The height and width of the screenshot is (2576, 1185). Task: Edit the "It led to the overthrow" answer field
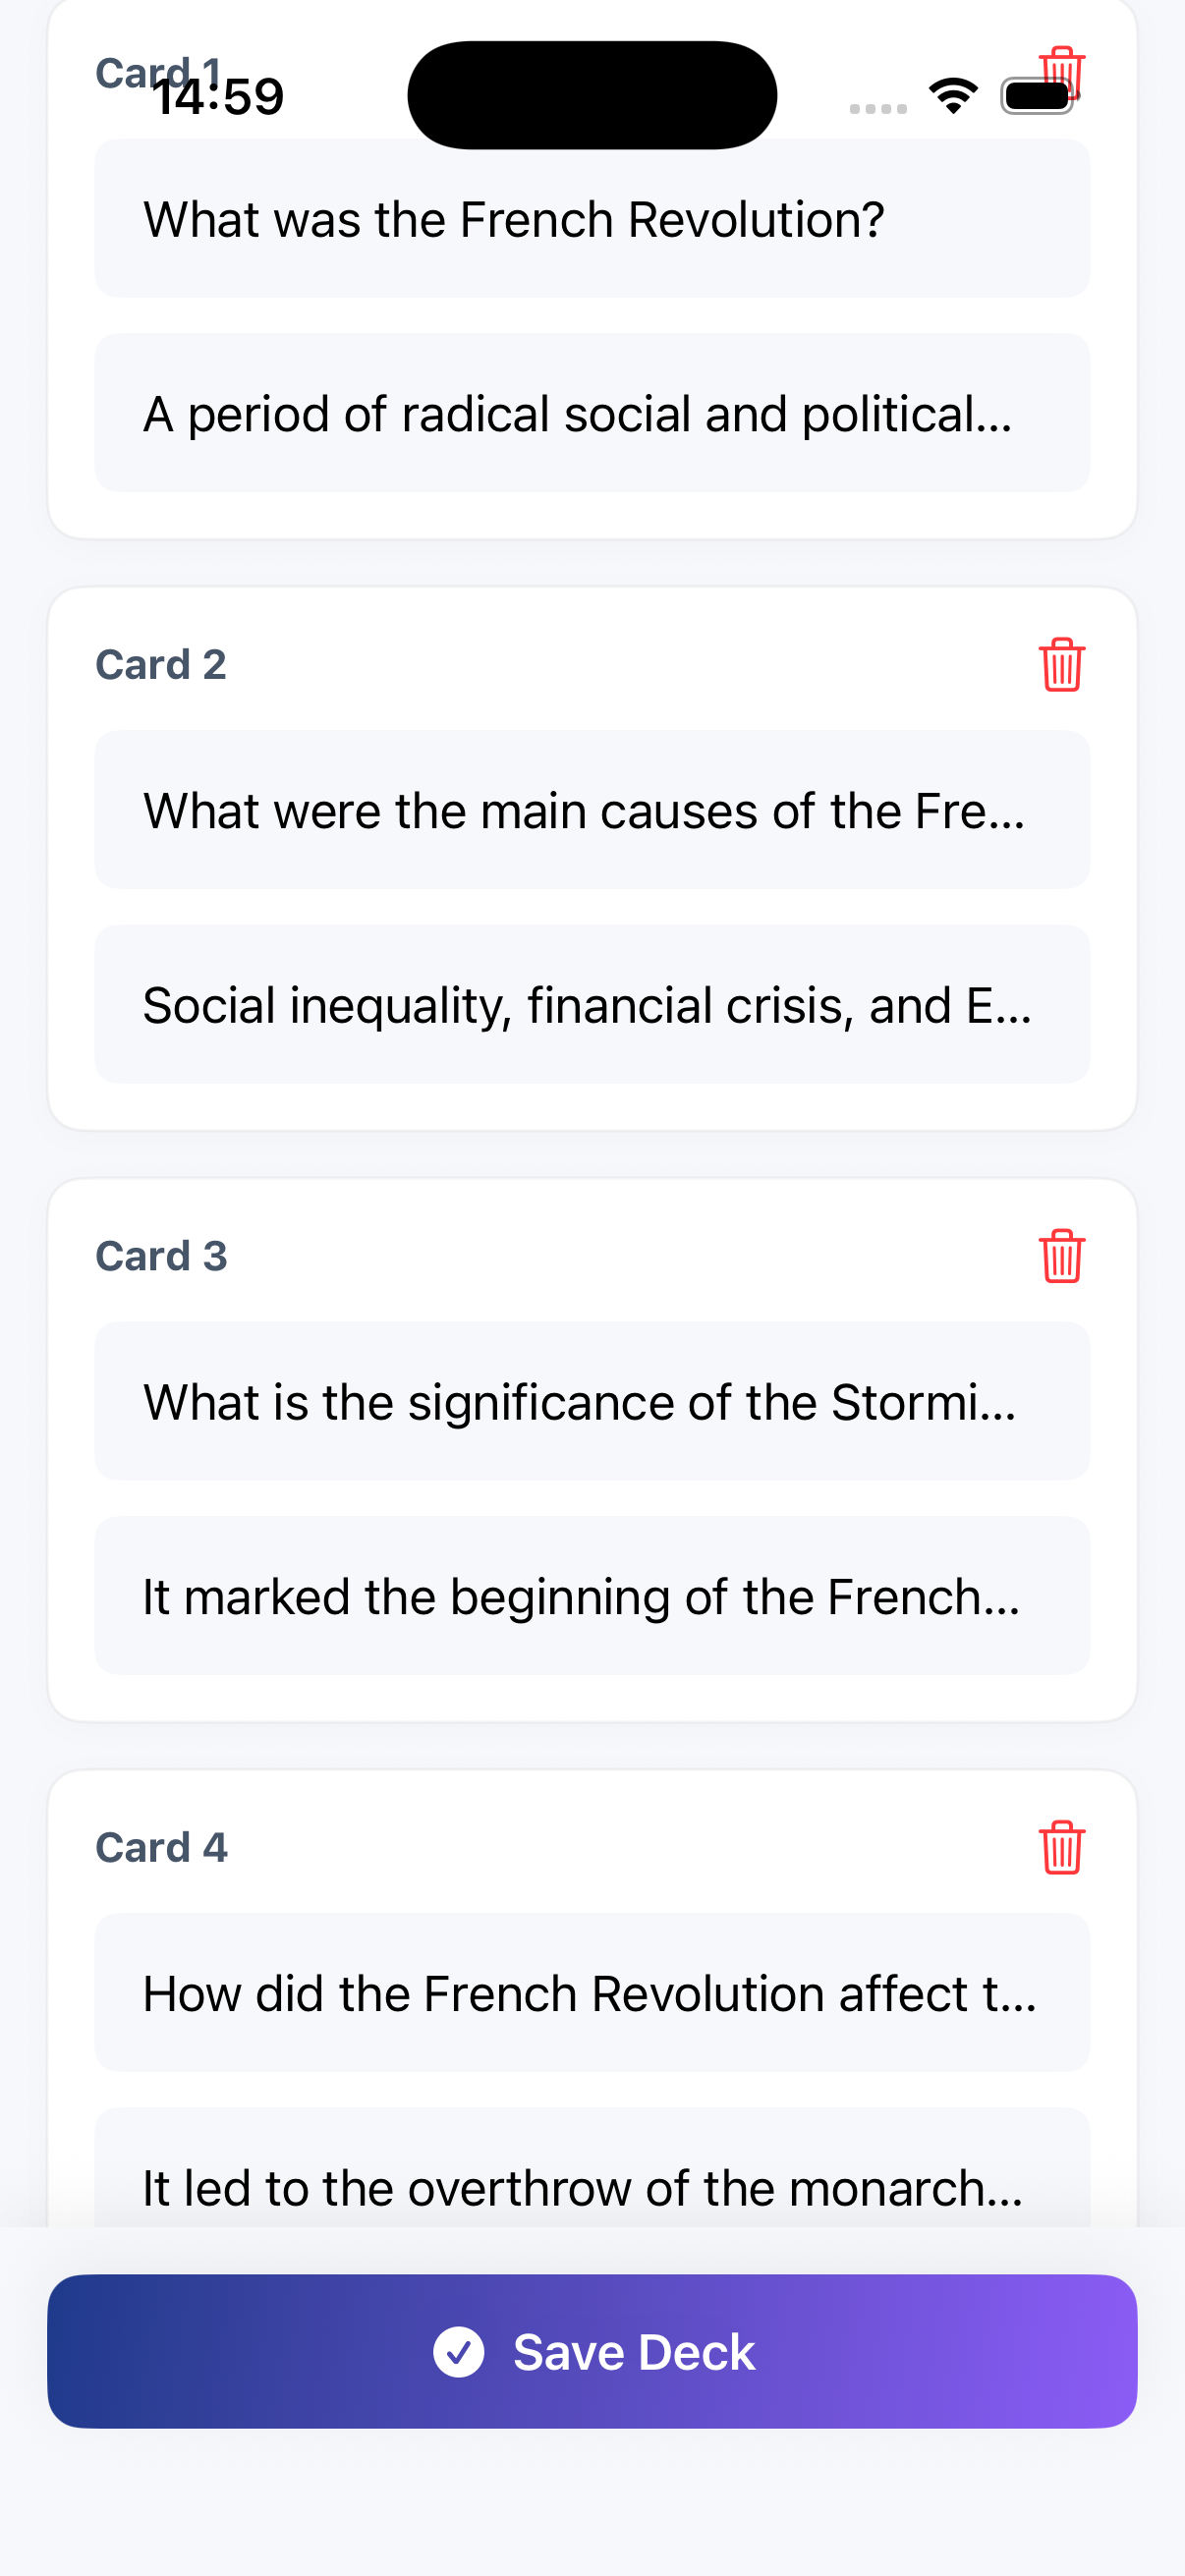(x=592, y=2180)
